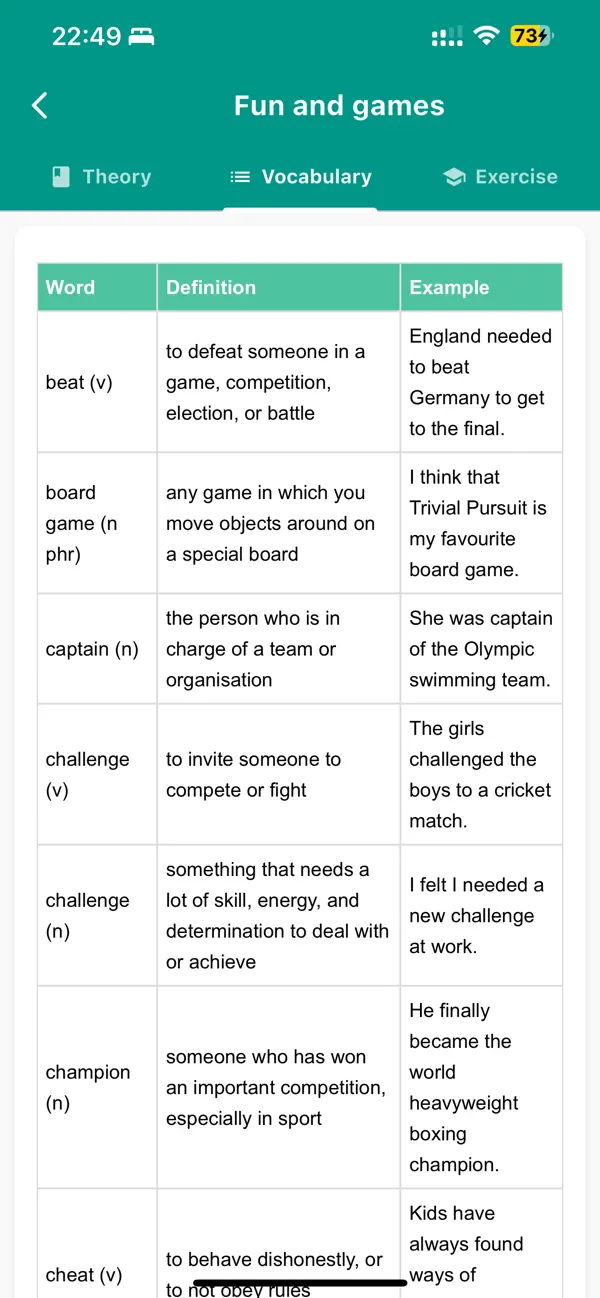Tap the champion definition cell
The height and width of the screenshot is (1298, 600).
[279, 1087]
